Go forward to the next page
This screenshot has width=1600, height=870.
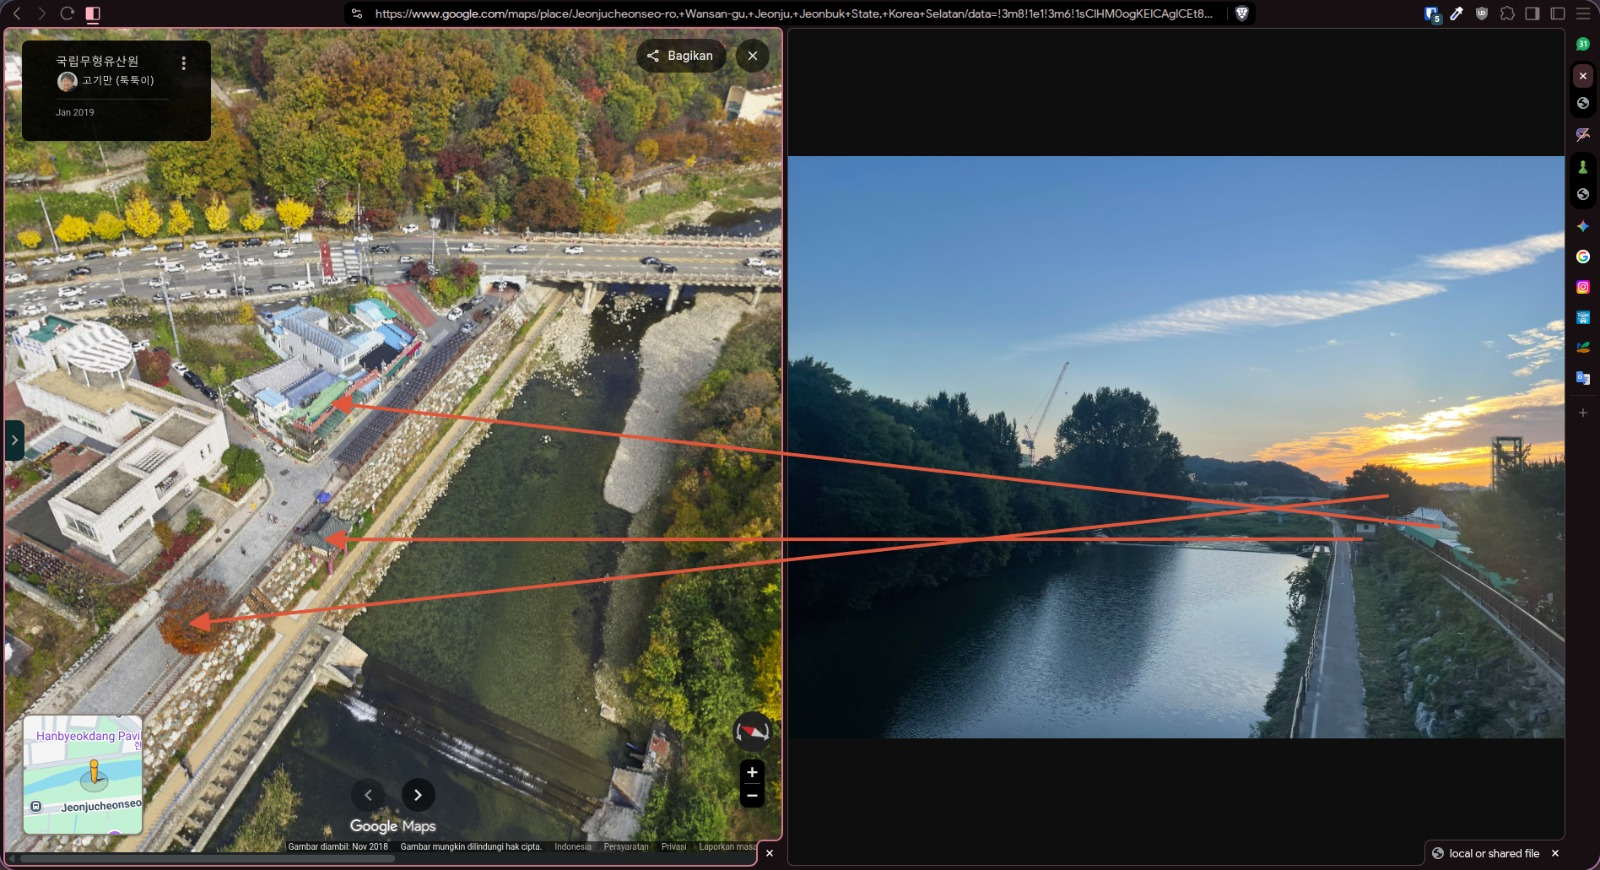[41, 14]
